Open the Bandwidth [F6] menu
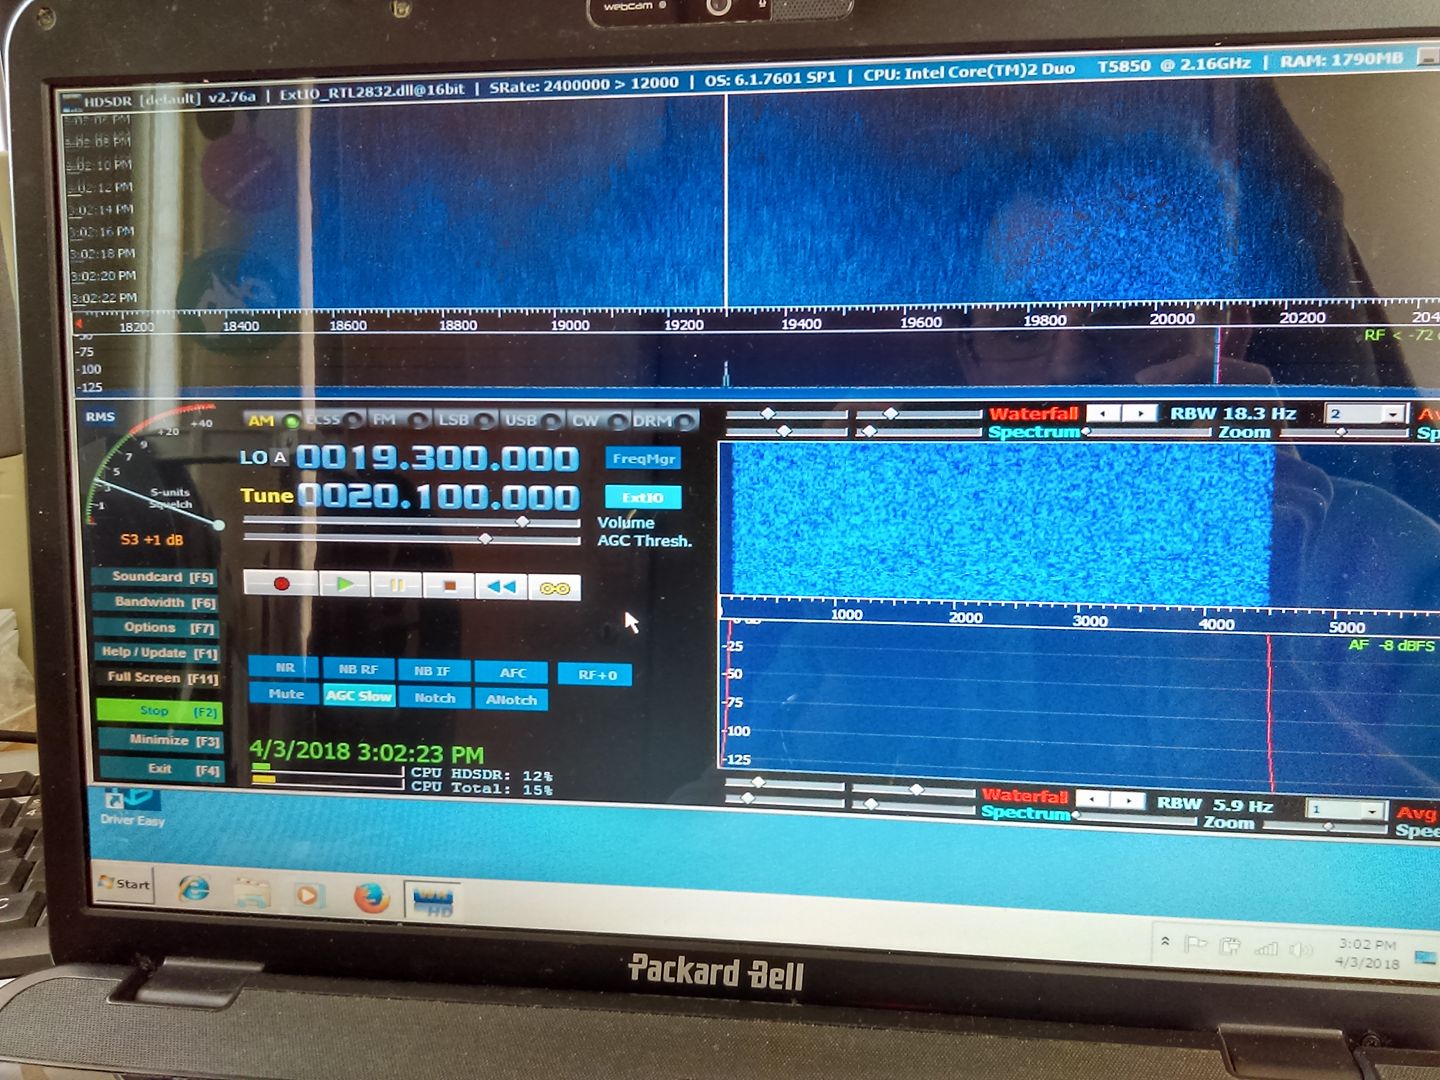1440x1080 pixels. coord(157,602)
